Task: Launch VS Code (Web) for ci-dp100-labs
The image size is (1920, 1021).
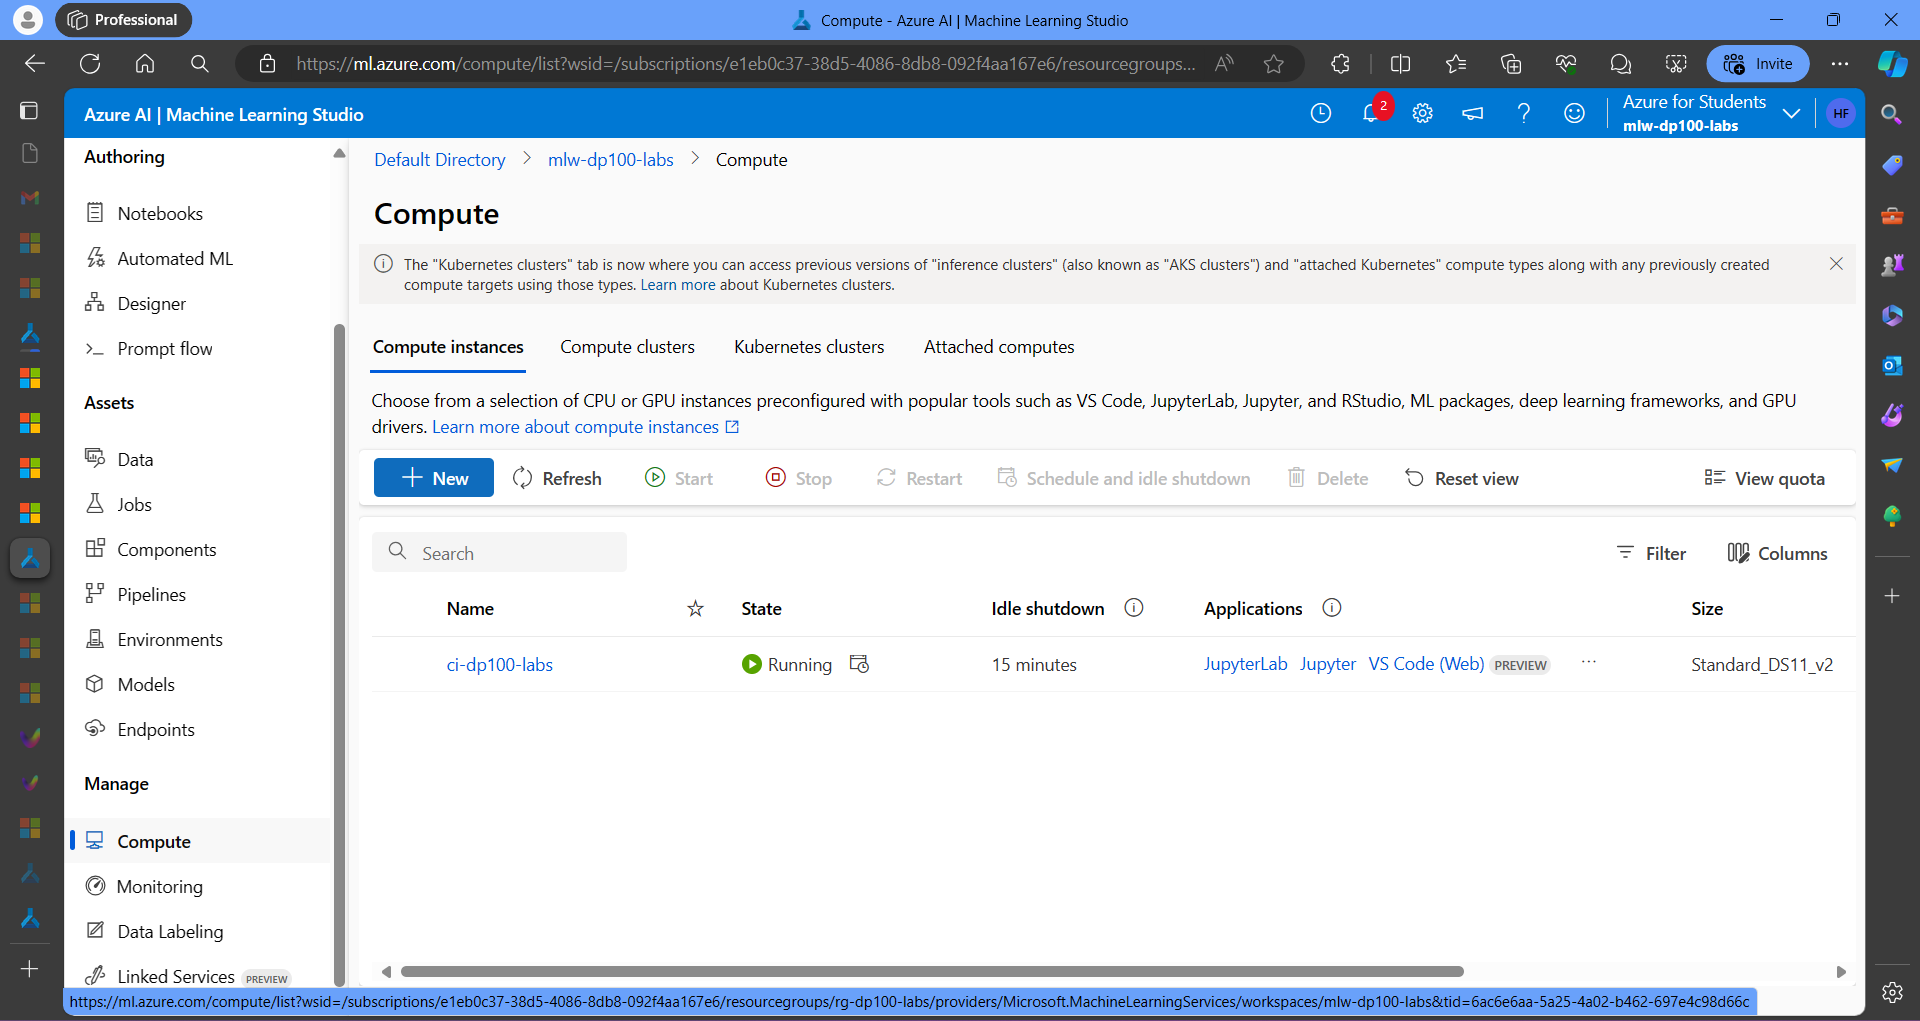Action: point(1426,664)
